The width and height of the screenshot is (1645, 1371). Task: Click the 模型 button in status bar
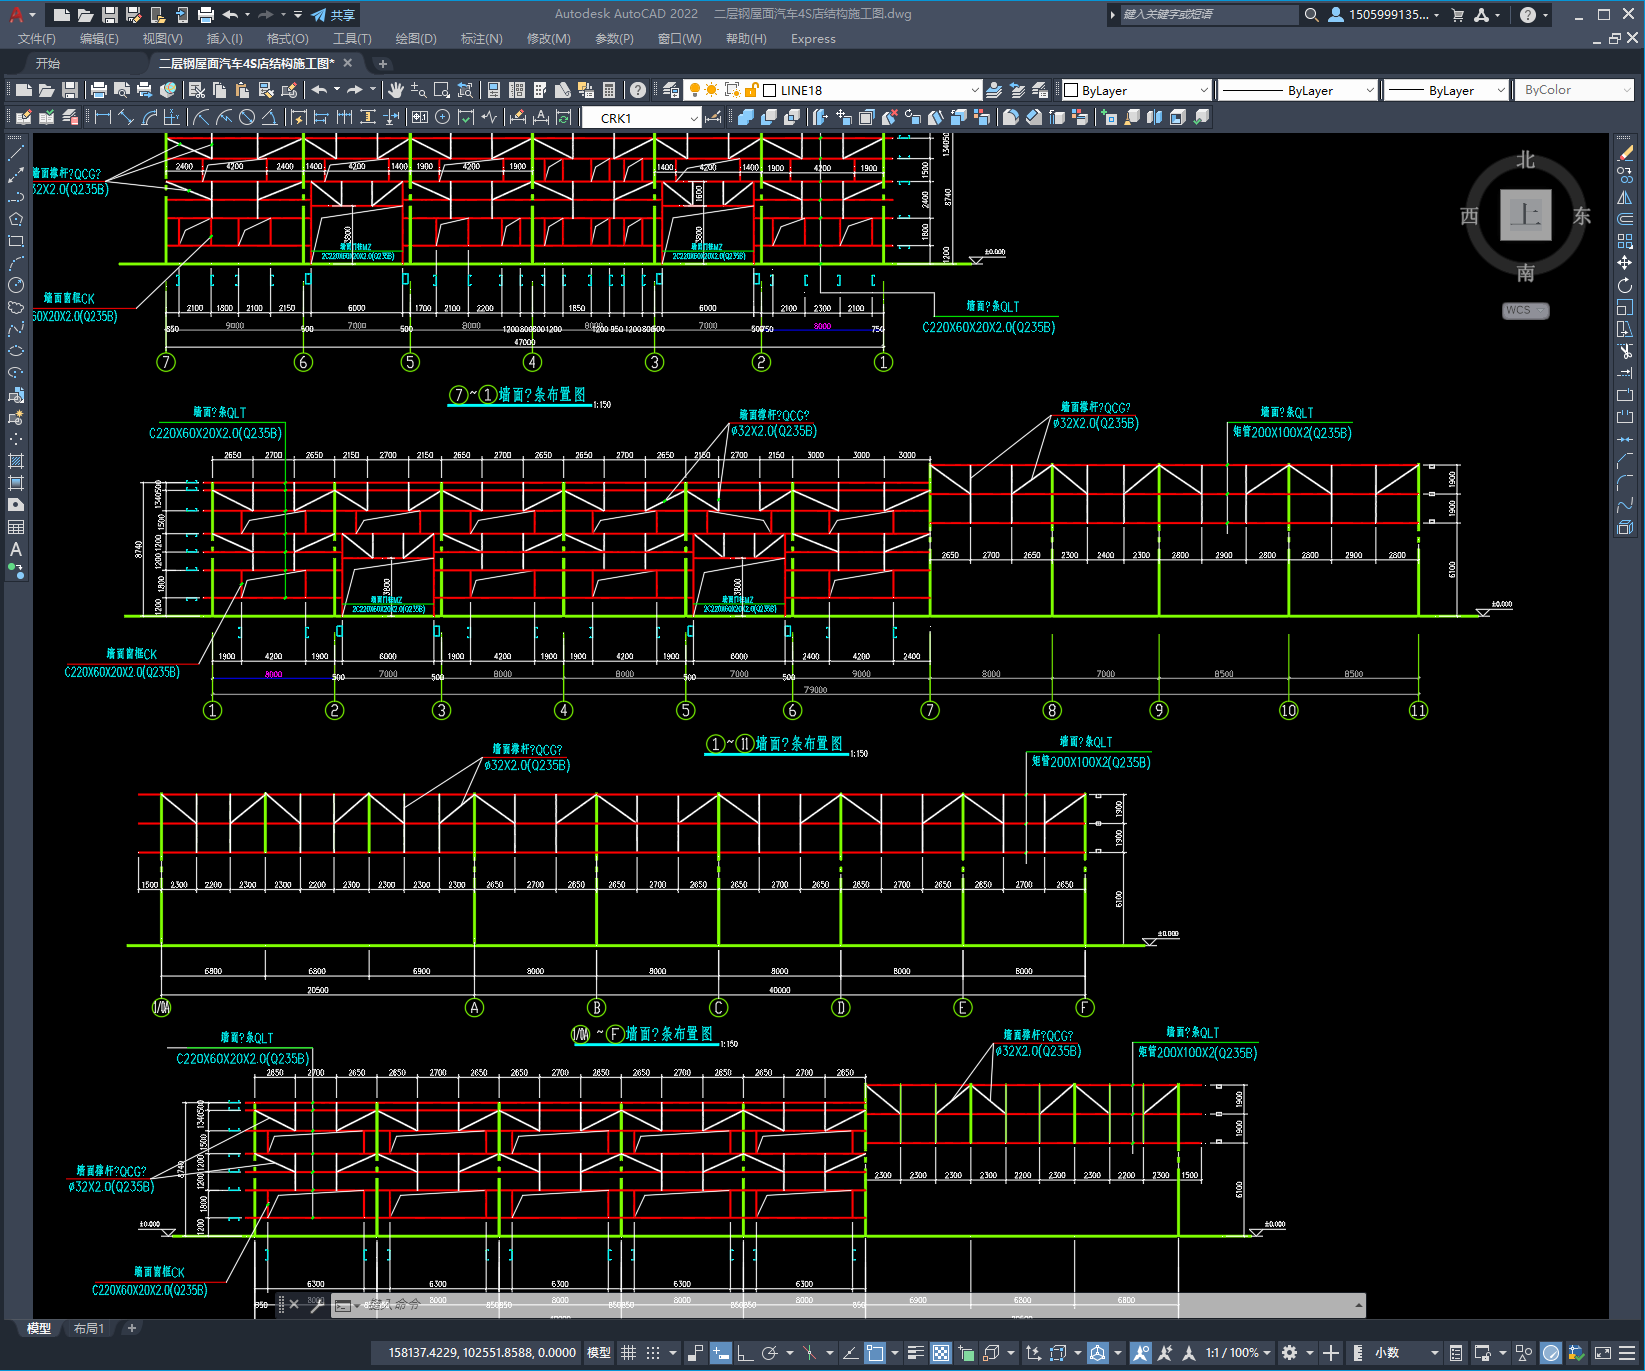pyautogui.click(x=599, y=1353)
